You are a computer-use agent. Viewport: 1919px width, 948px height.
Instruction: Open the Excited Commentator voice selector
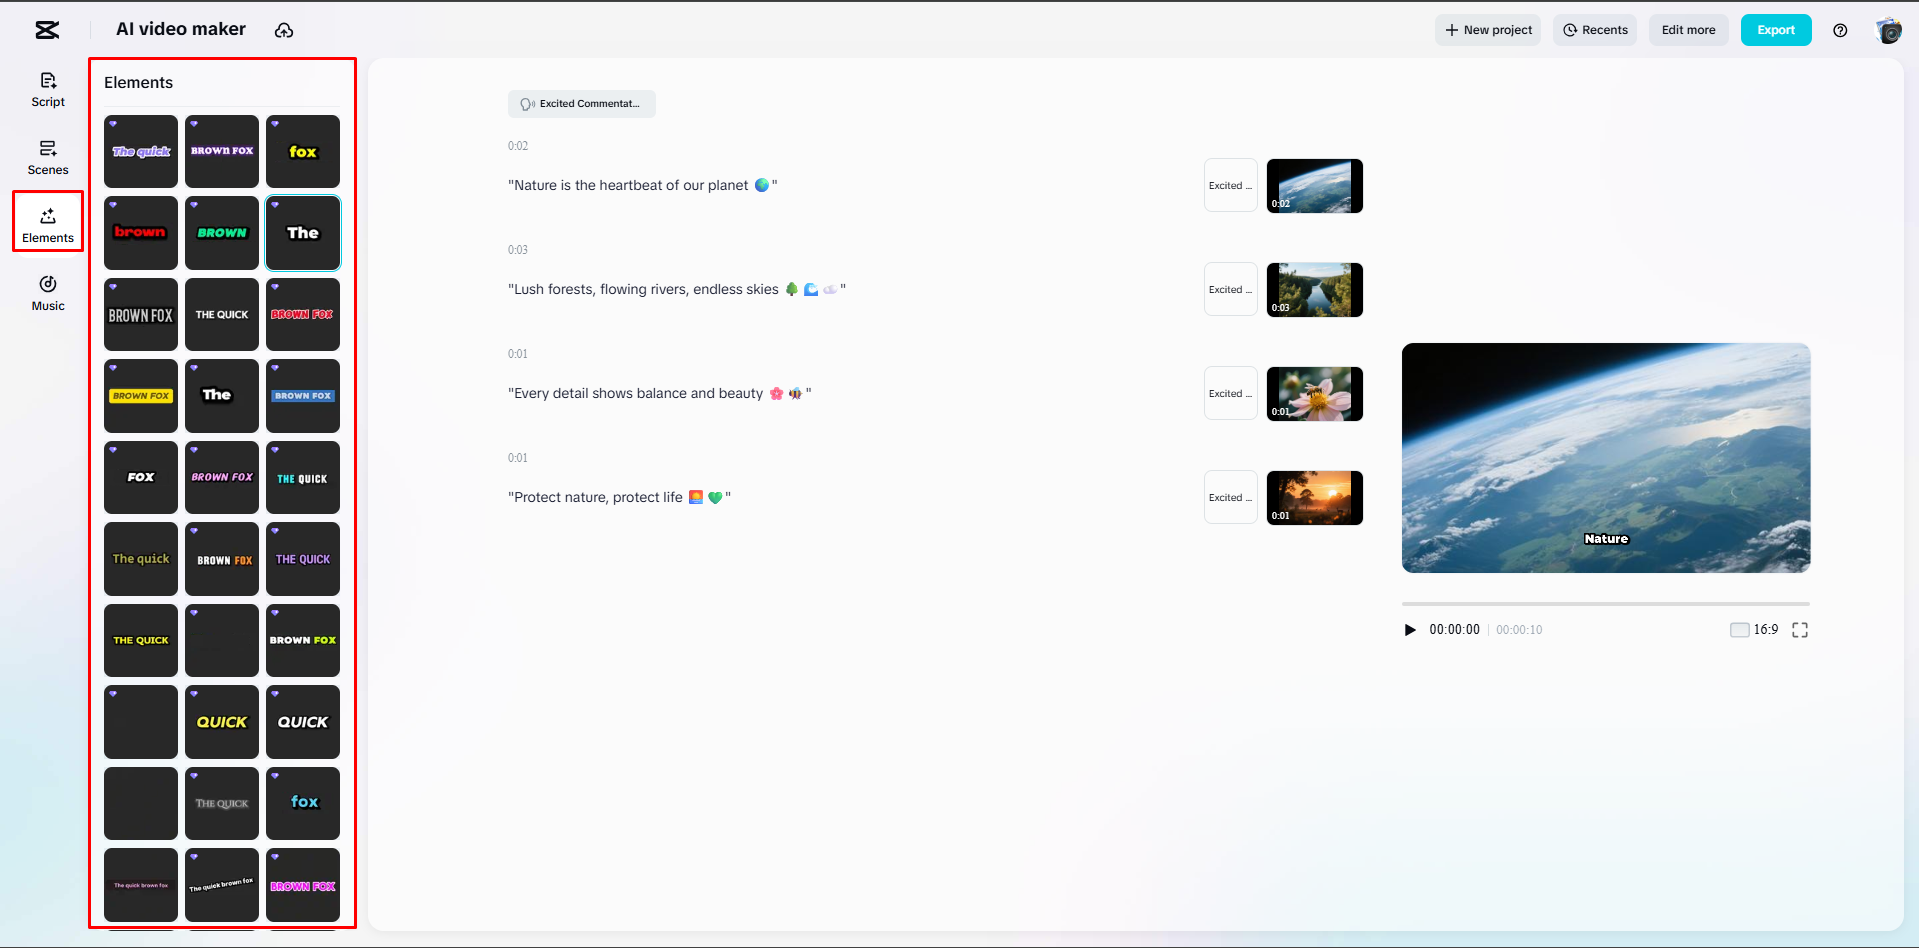click(582, 104)
